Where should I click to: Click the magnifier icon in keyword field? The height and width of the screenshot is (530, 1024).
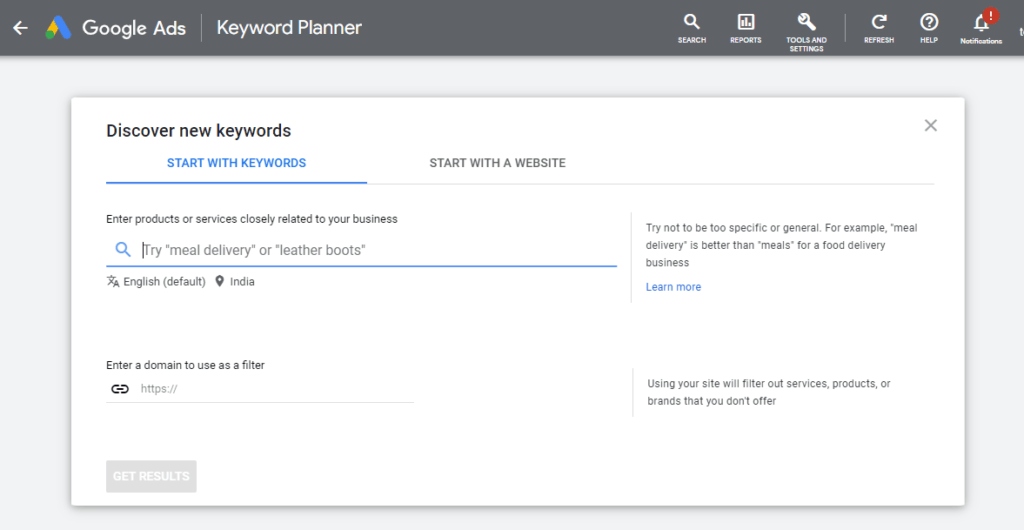(123, 250)
